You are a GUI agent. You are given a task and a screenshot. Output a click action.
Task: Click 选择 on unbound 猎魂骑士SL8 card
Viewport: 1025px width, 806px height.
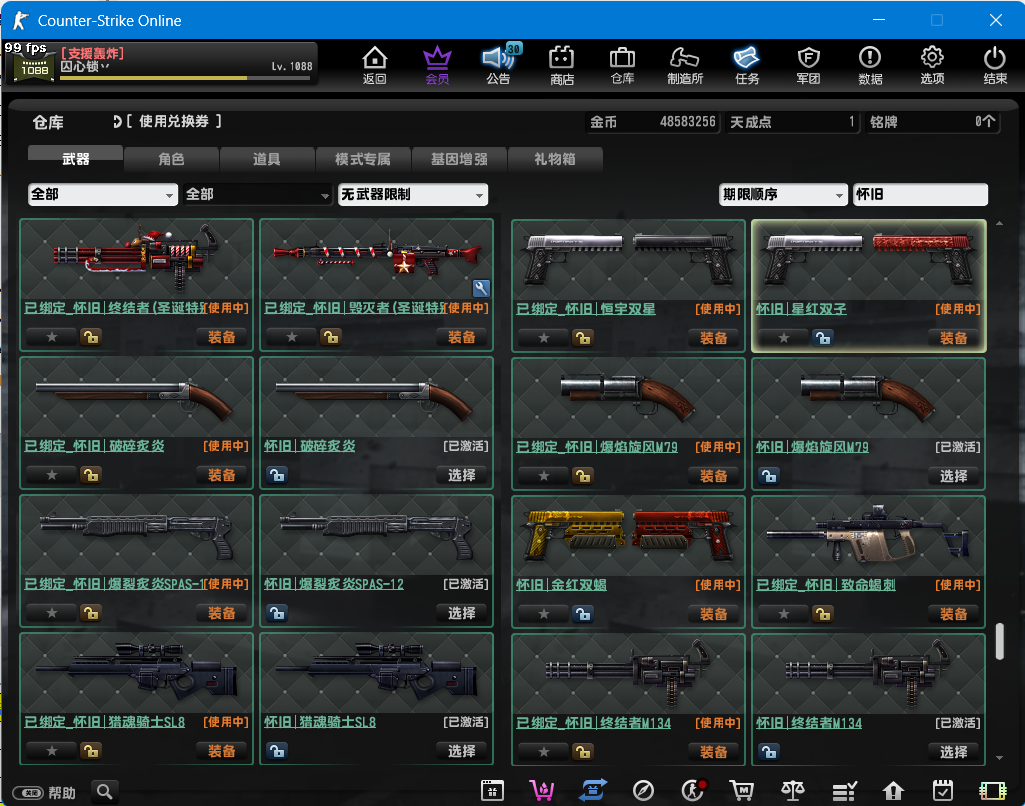(462, 751)
